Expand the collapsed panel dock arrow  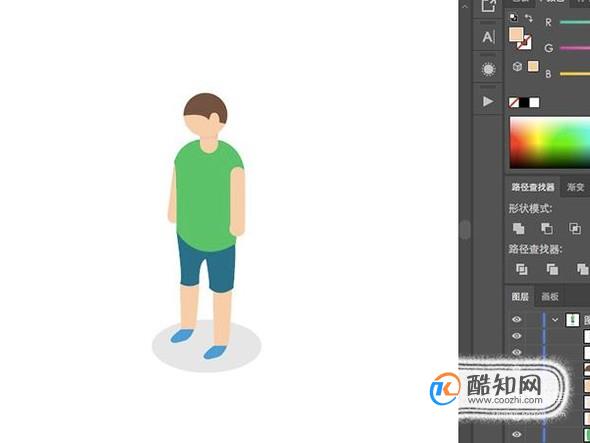click(x=465, y=6)
